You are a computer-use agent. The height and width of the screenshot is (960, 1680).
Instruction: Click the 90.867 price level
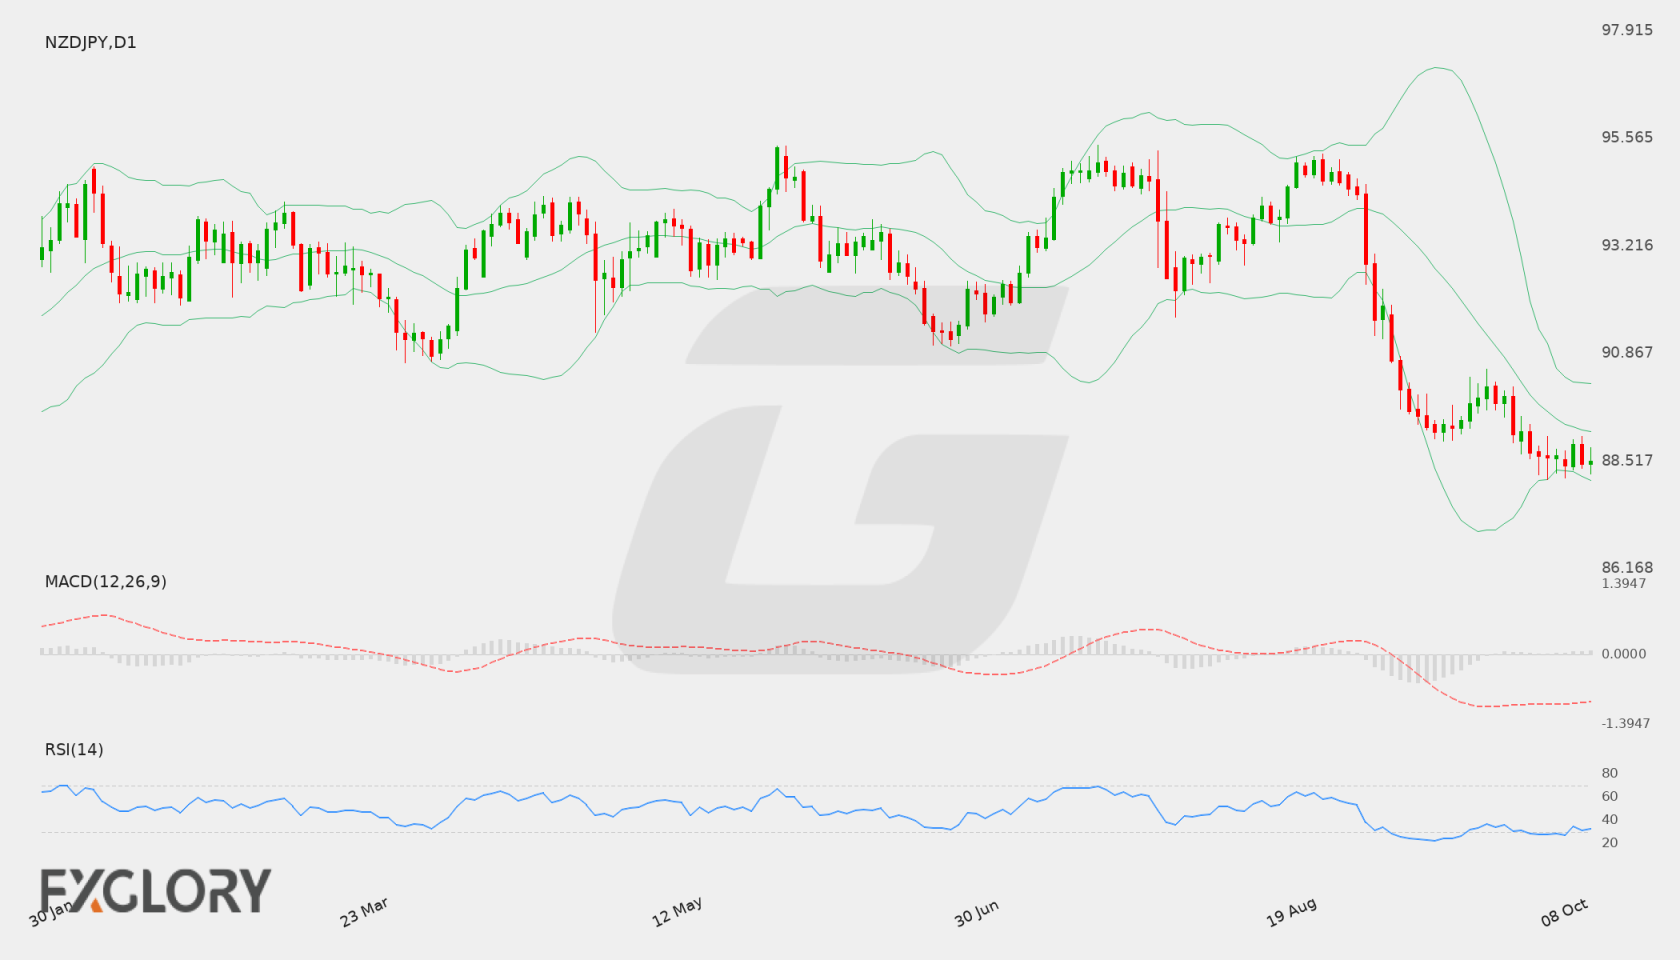(x=1627, y=352)
